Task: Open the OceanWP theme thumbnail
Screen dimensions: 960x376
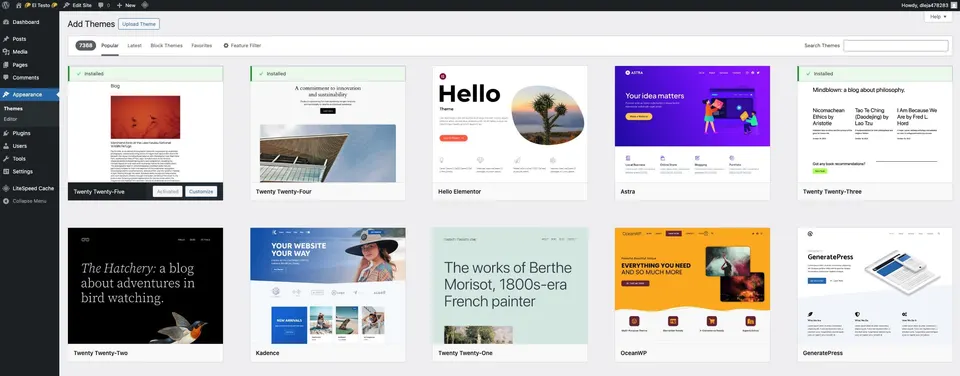Action: click(692, 286)
